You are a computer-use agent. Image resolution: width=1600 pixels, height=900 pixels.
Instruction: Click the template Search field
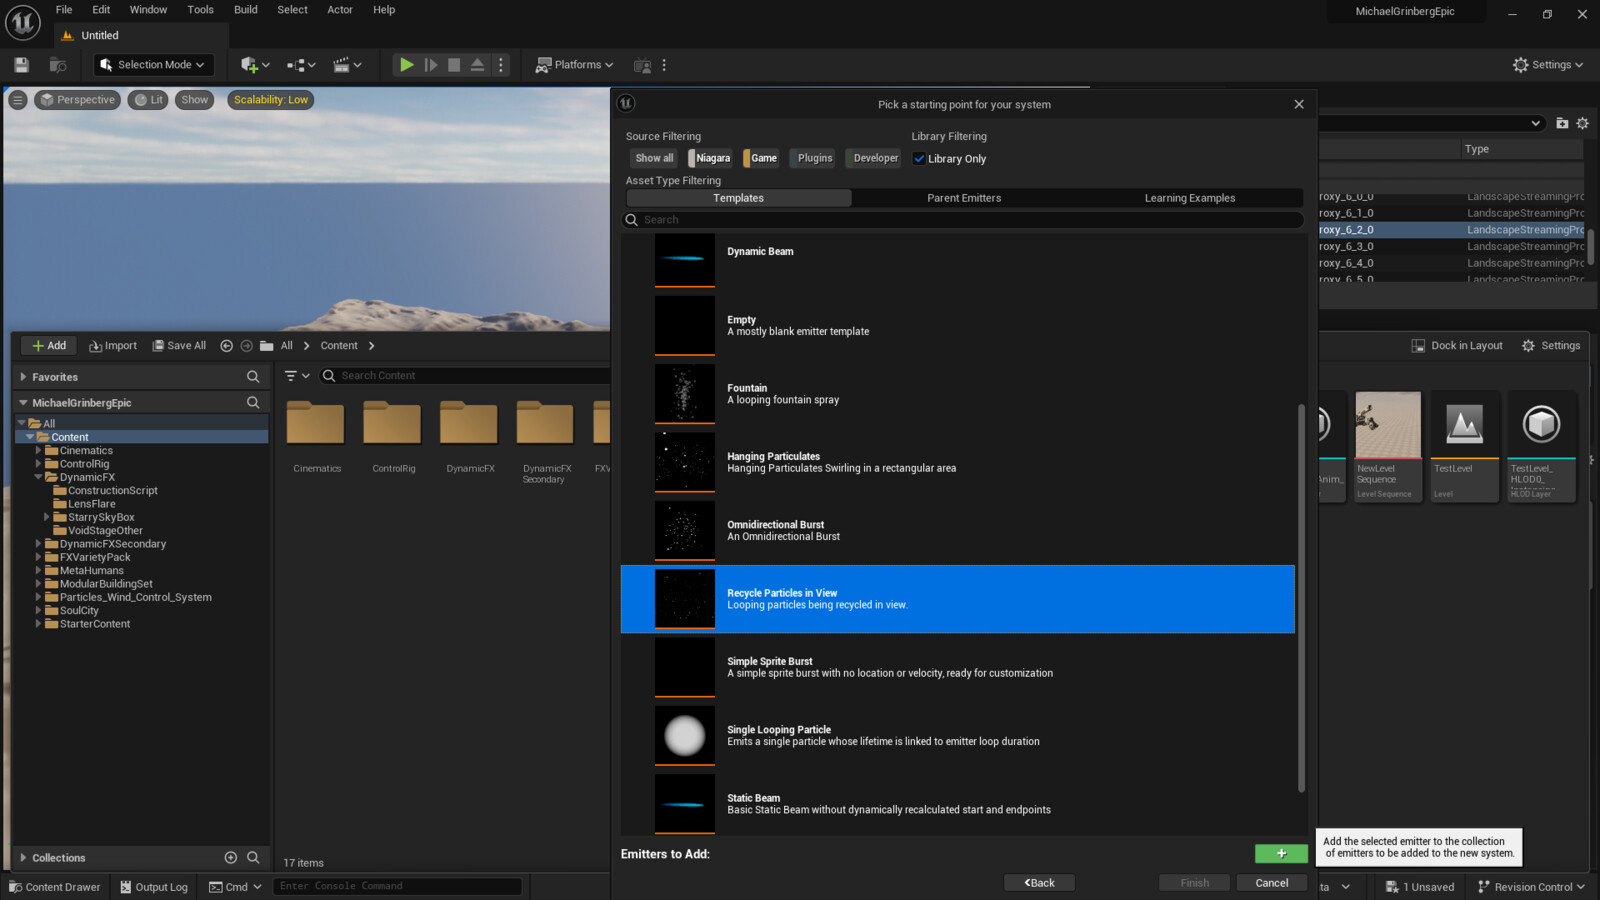click(963, 220)
